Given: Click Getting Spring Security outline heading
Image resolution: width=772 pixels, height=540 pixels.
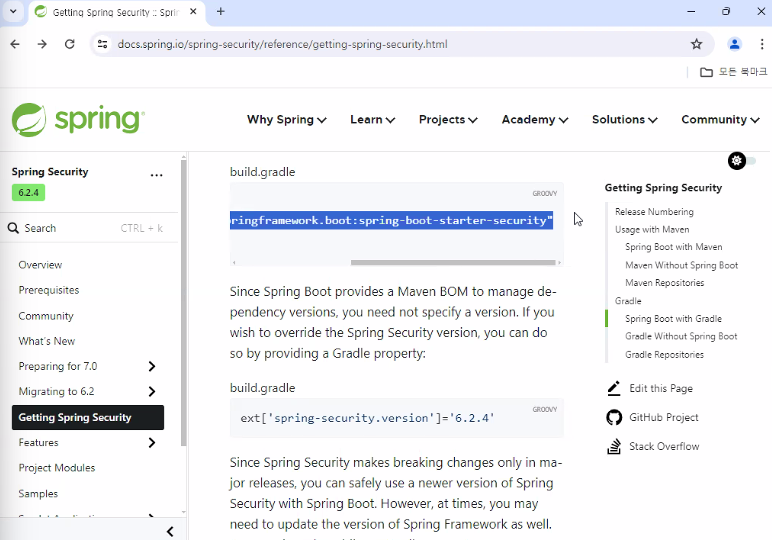Looking at the screenshot, I should [663, 188].
